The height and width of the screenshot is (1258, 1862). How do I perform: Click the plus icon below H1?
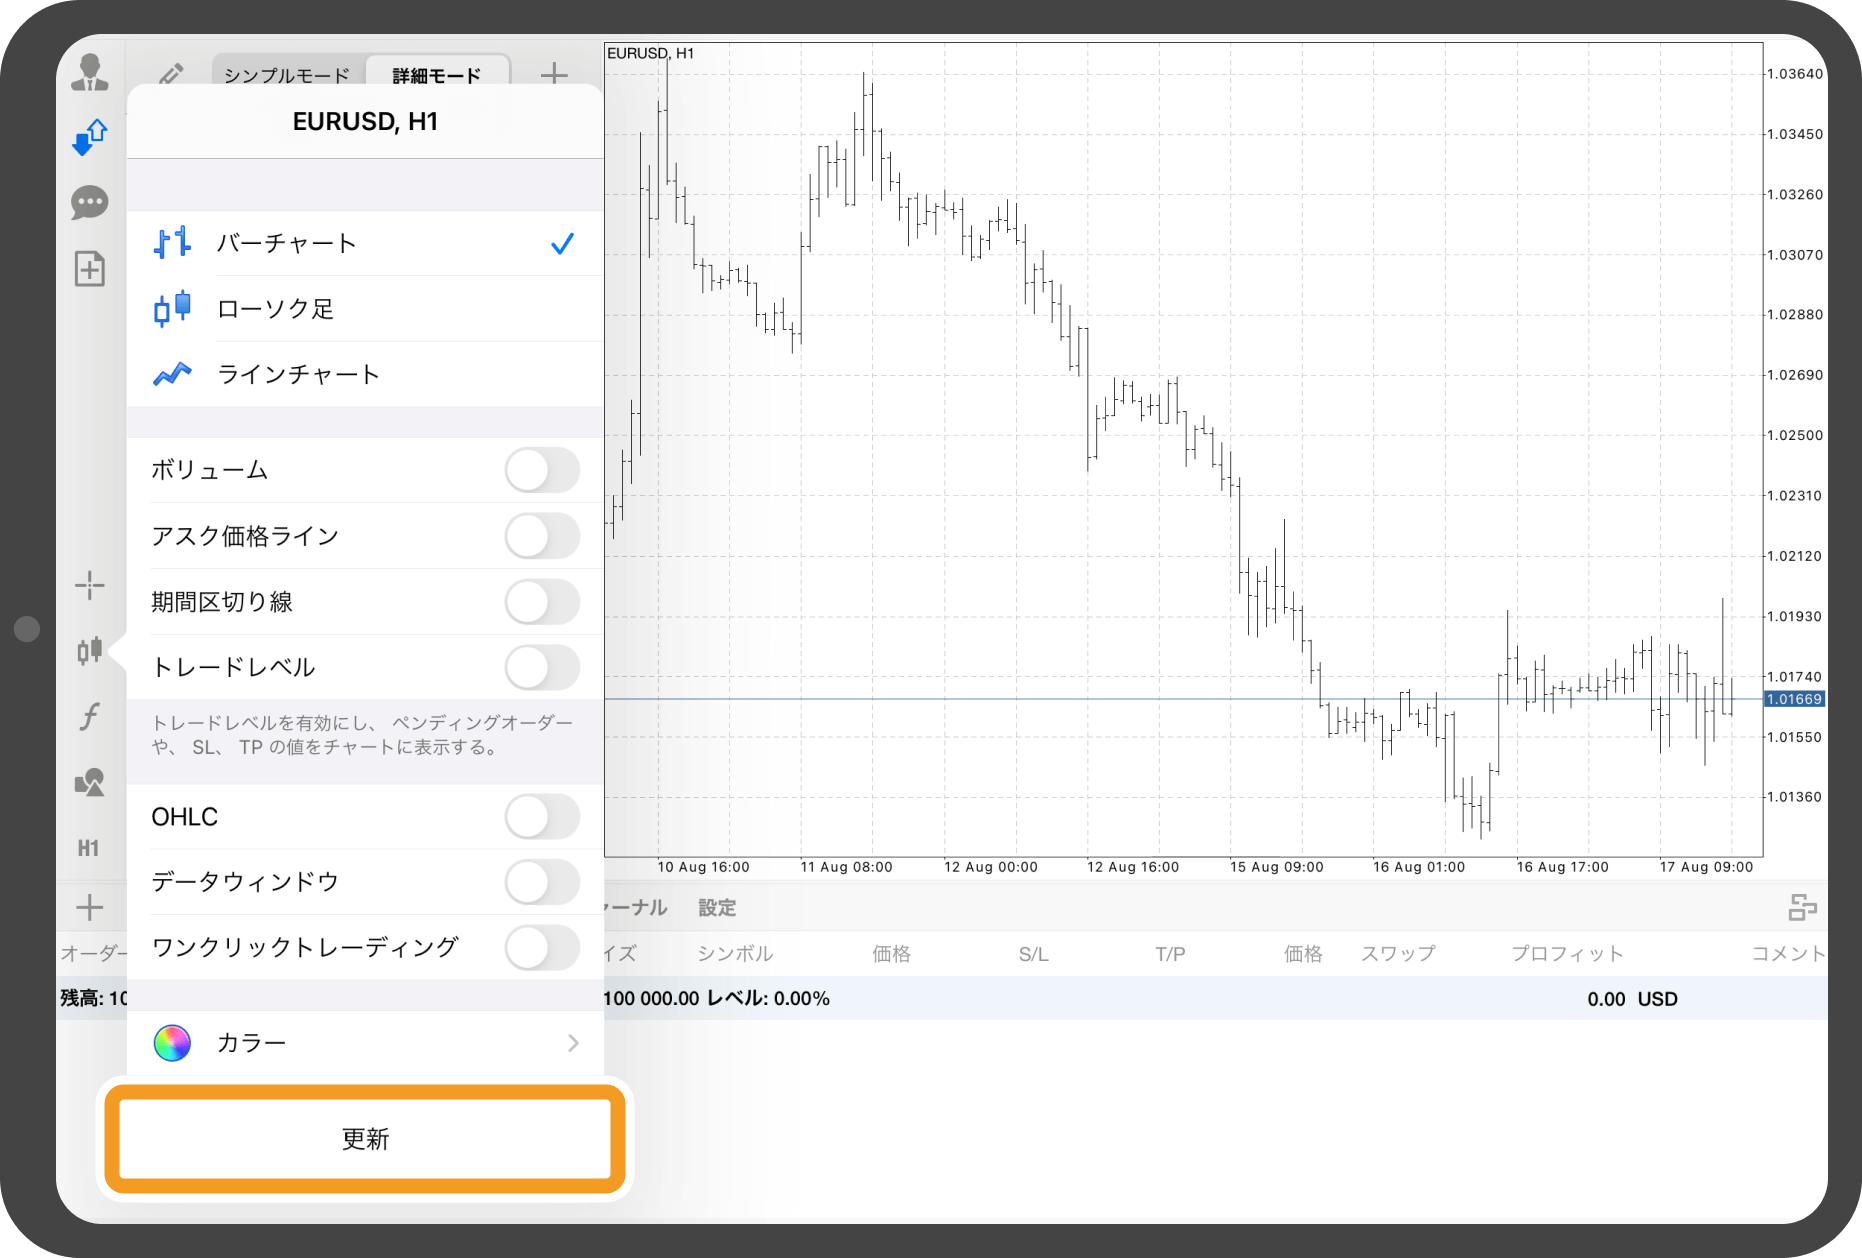pyautogui.click(x=90, y=907)
